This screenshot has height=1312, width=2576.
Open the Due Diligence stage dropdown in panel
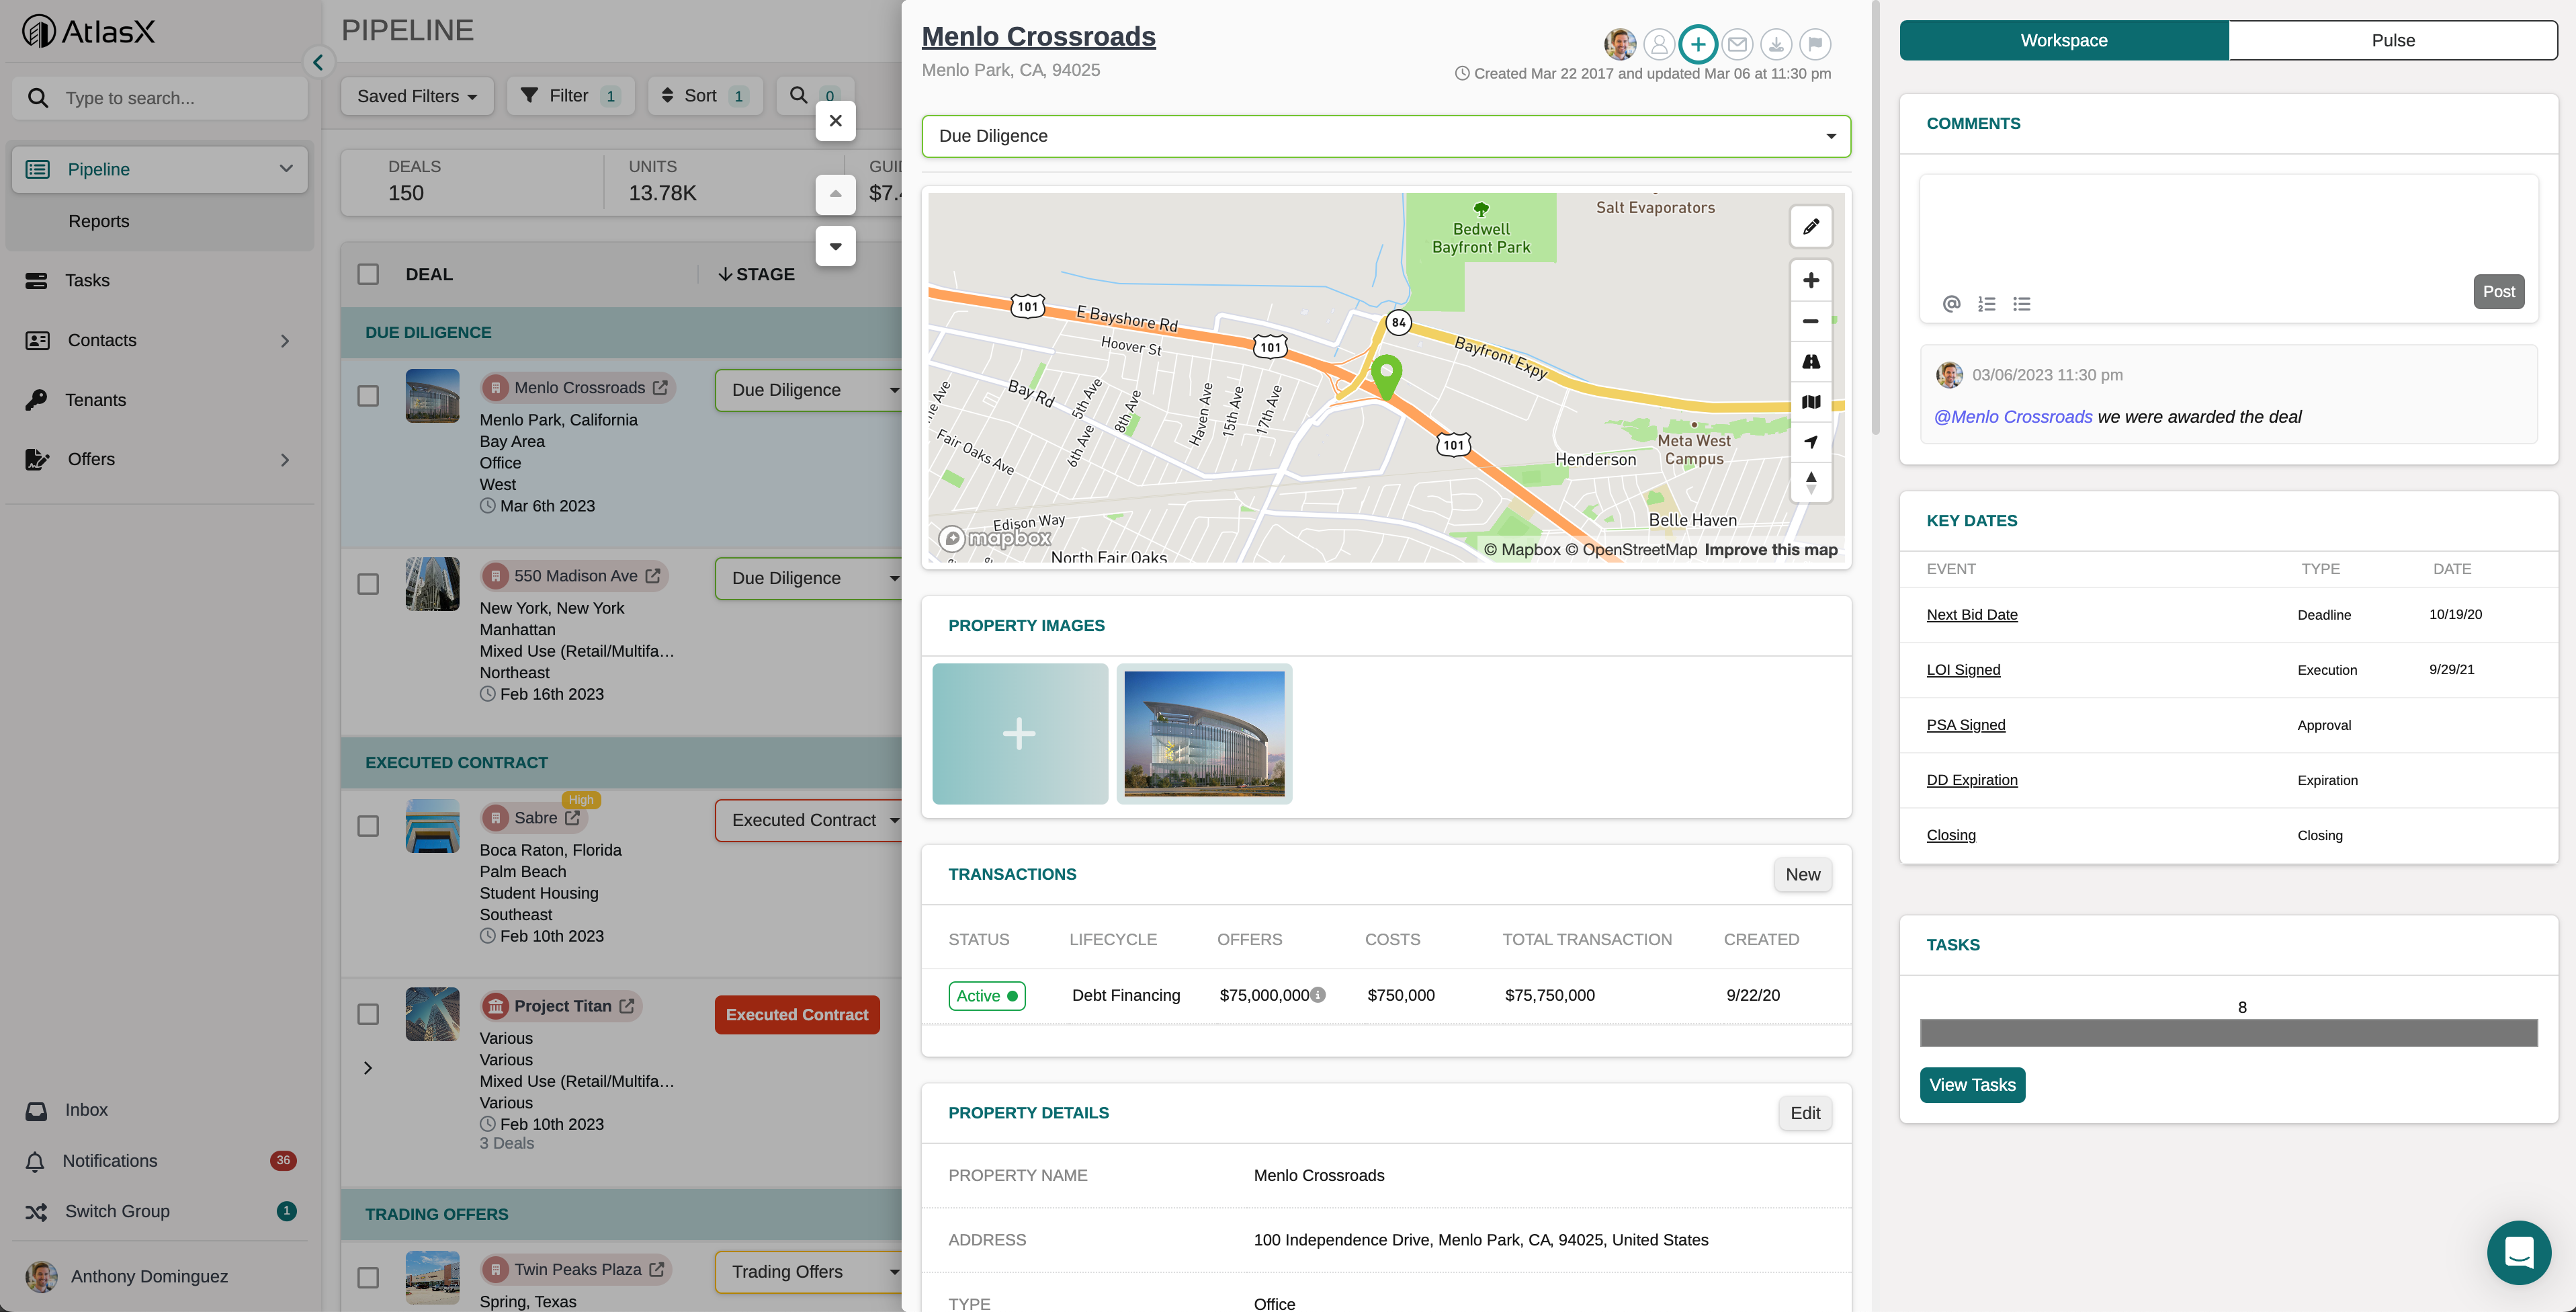coord(1385,136)
